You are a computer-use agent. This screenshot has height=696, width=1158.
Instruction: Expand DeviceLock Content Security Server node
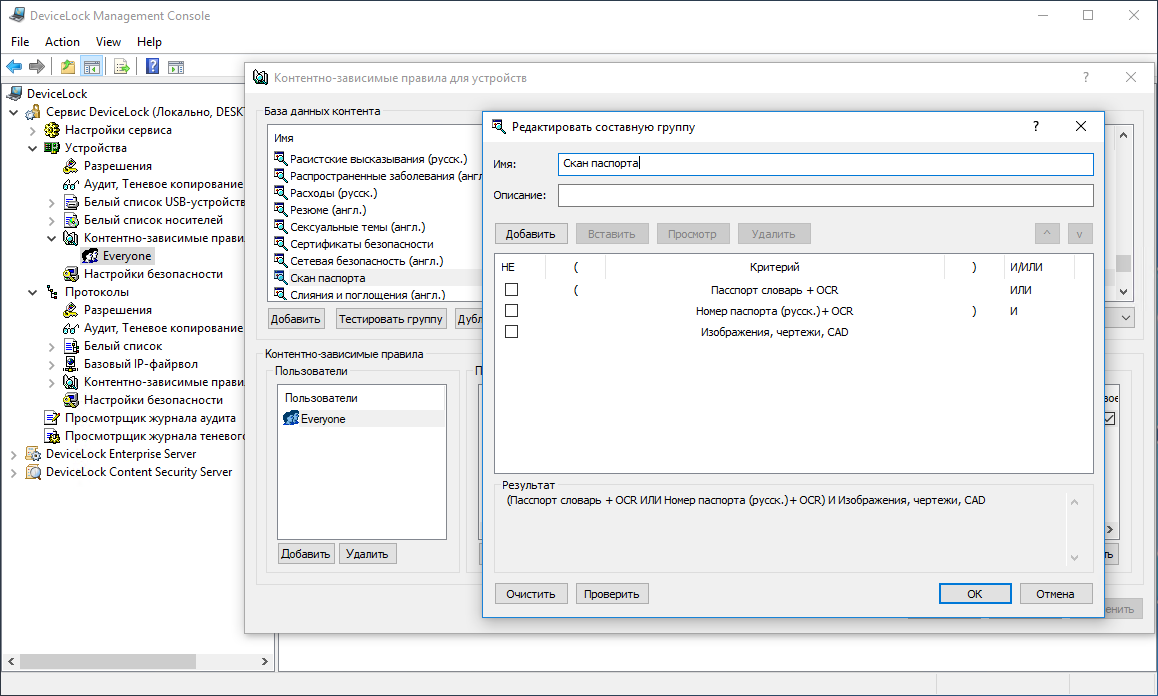pos(14,472)
